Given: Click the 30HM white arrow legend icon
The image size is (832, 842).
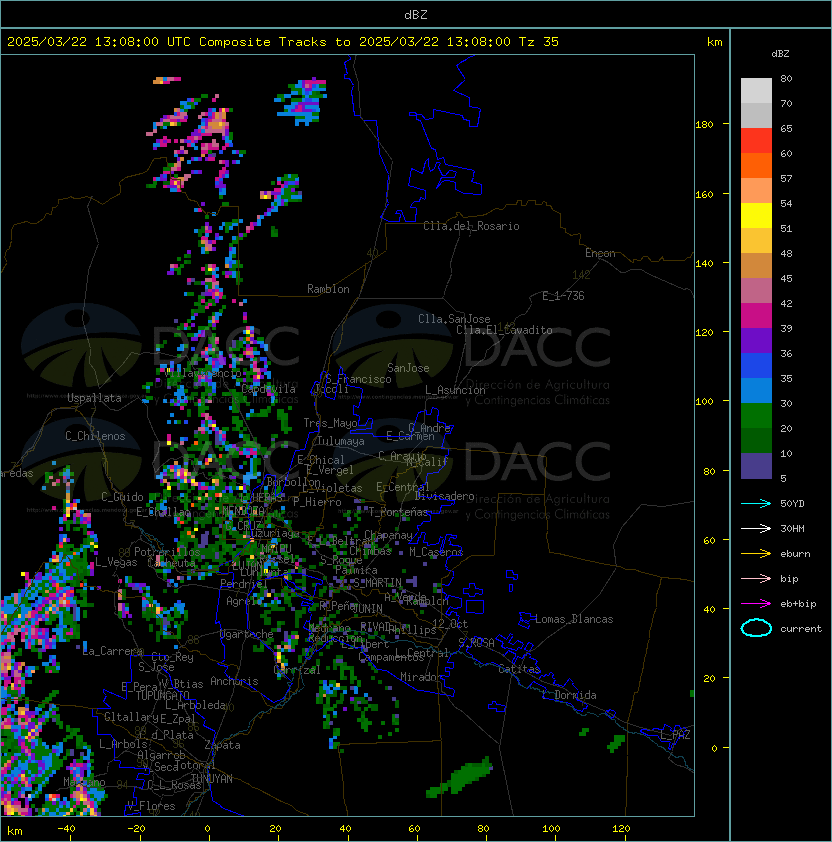Looking at the screenshot, I should [x=756, y=529].
